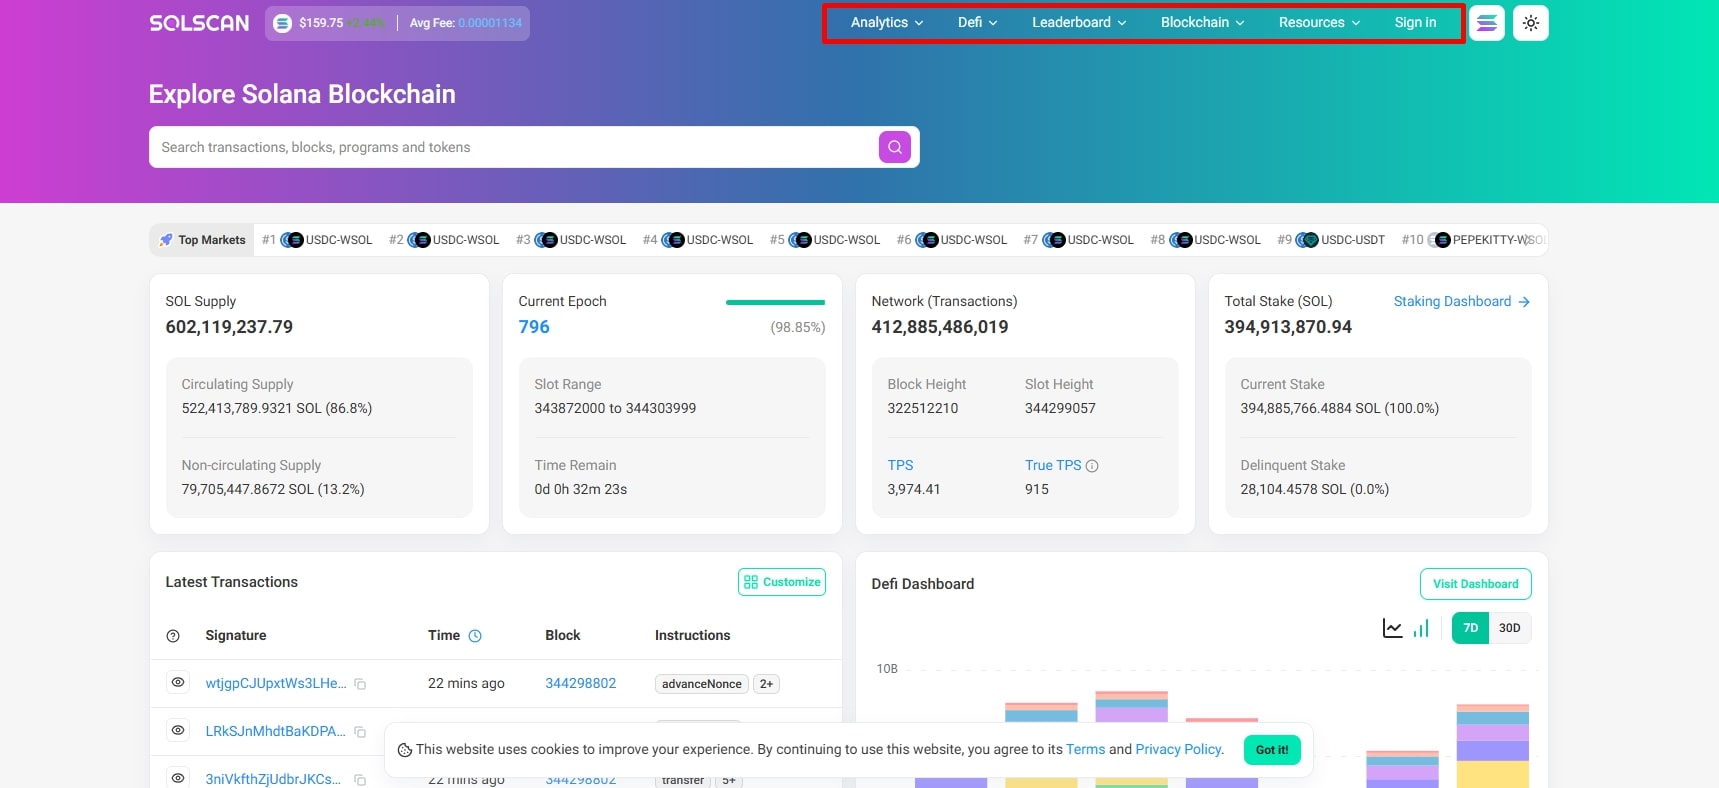Click the Time column clock icon

[x=475, y=636]
